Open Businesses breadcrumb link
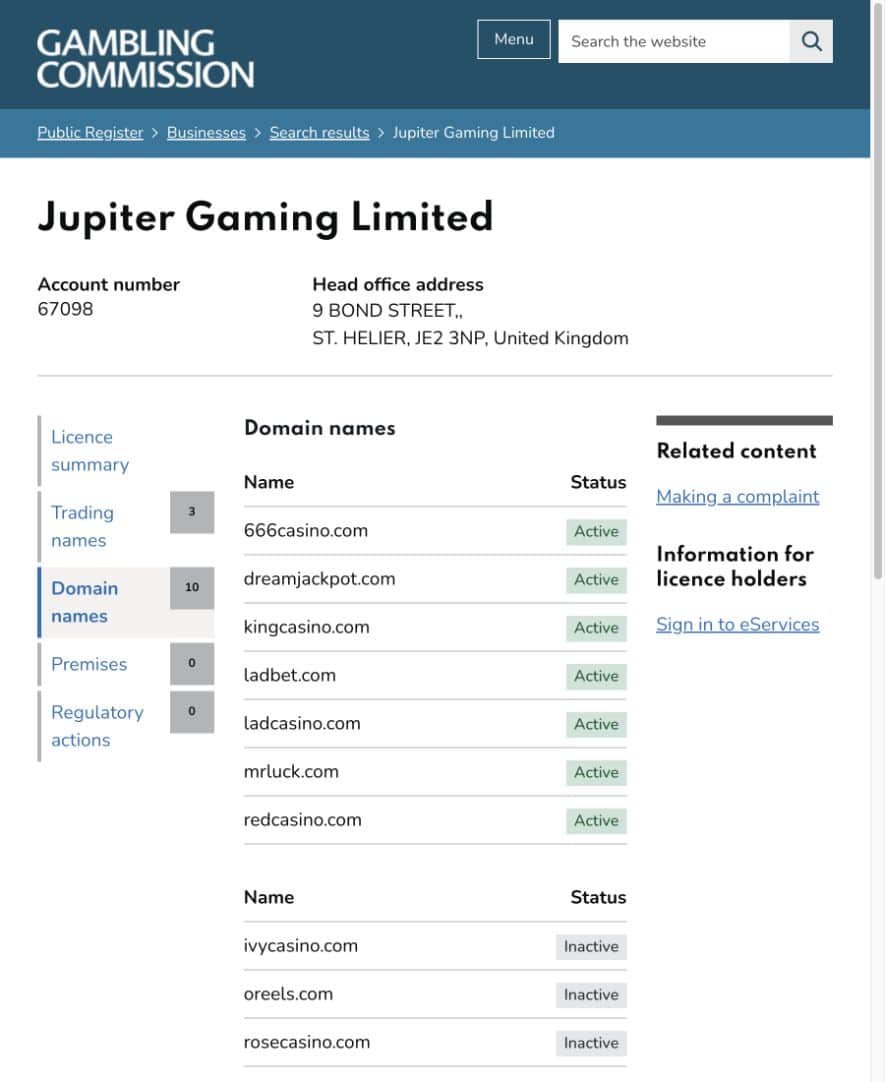Image resolution: width=885 pixels, height=1082 pixels. pos(206,132)
